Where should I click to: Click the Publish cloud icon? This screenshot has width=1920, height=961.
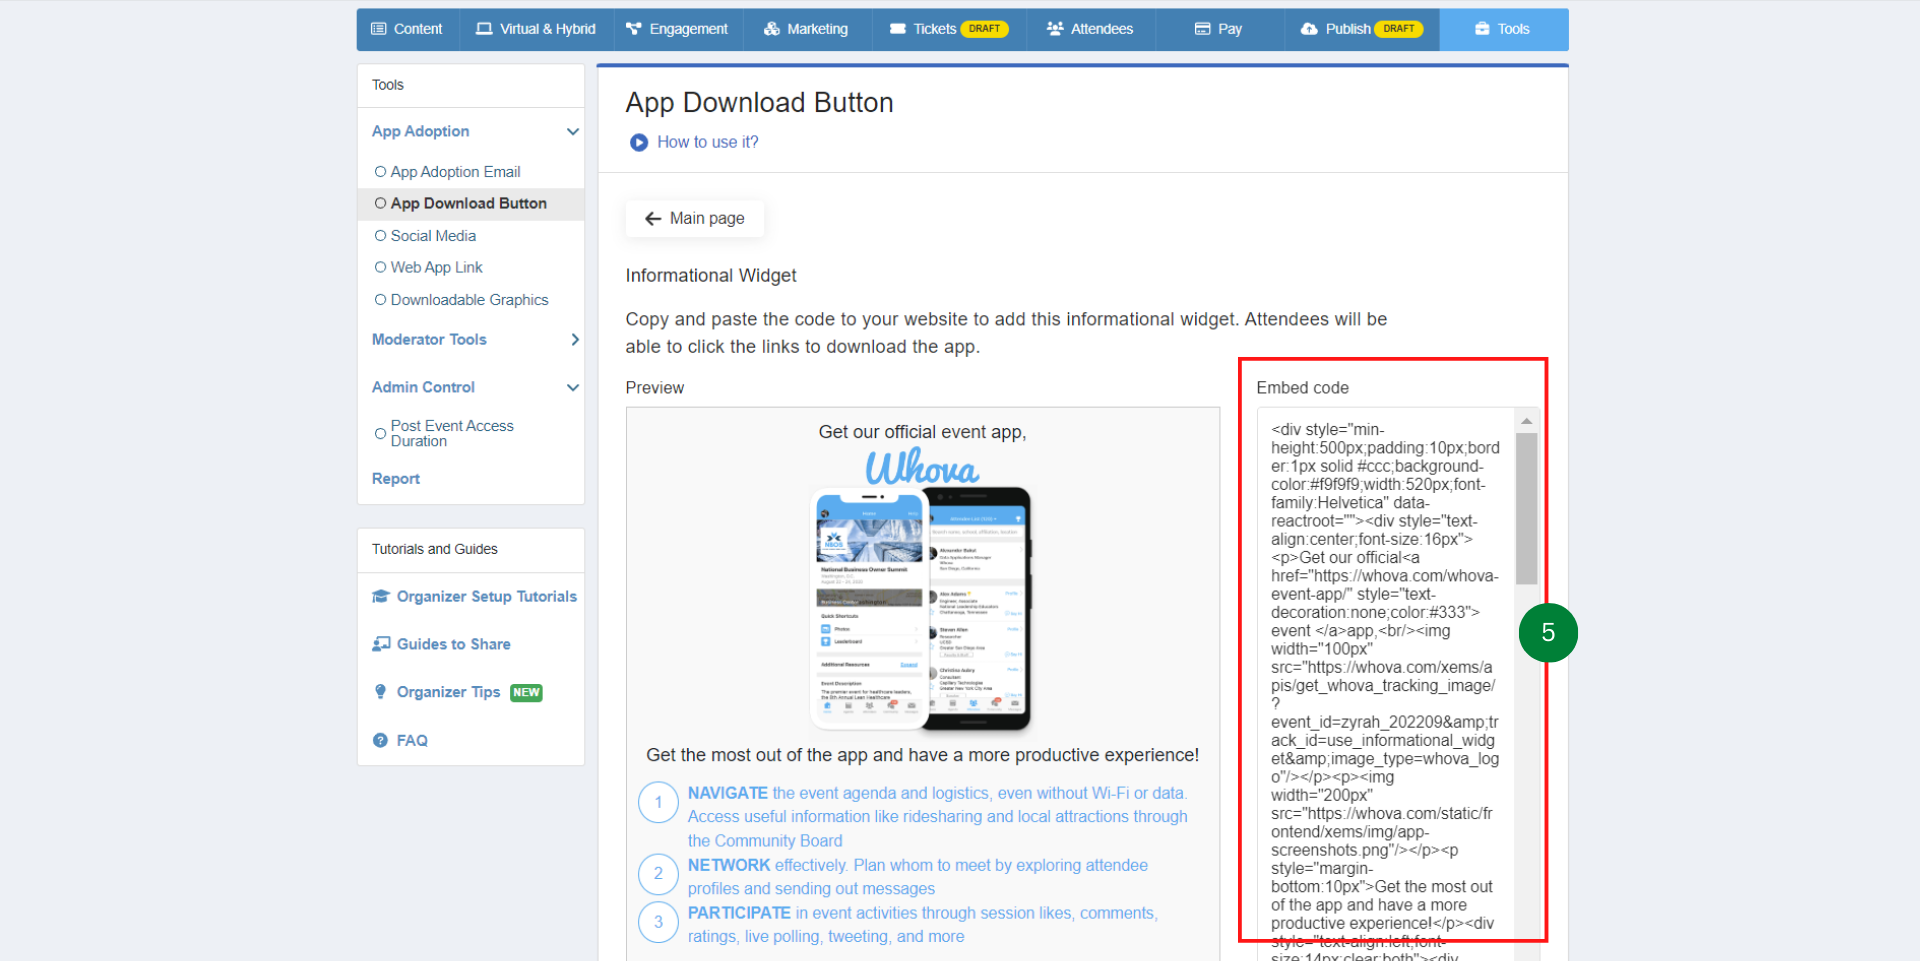[x=1309, y=29]
